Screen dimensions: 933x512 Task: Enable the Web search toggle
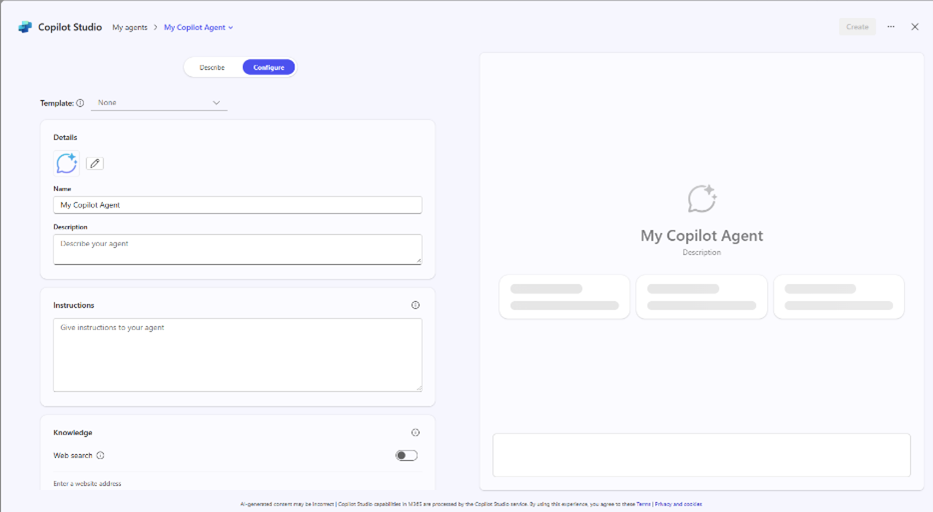click(406, 456)
